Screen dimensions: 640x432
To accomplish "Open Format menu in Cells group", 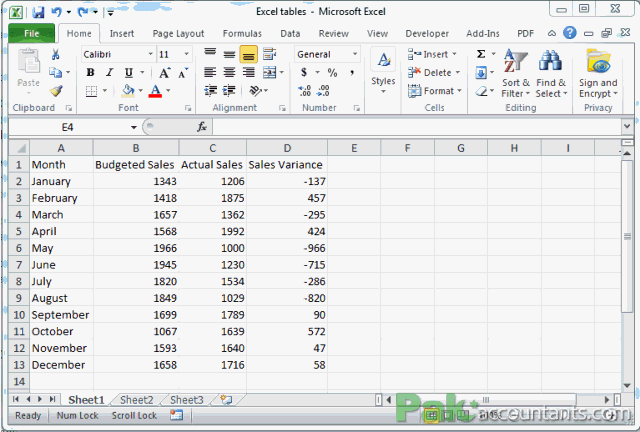I will point(435,91).
